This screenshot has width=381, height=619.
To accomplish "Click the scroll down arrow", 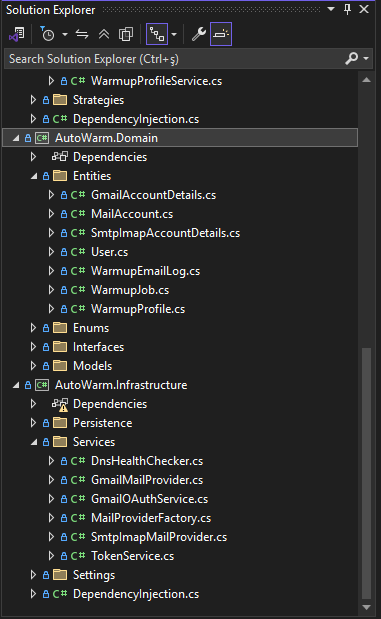I will (366, 607).
